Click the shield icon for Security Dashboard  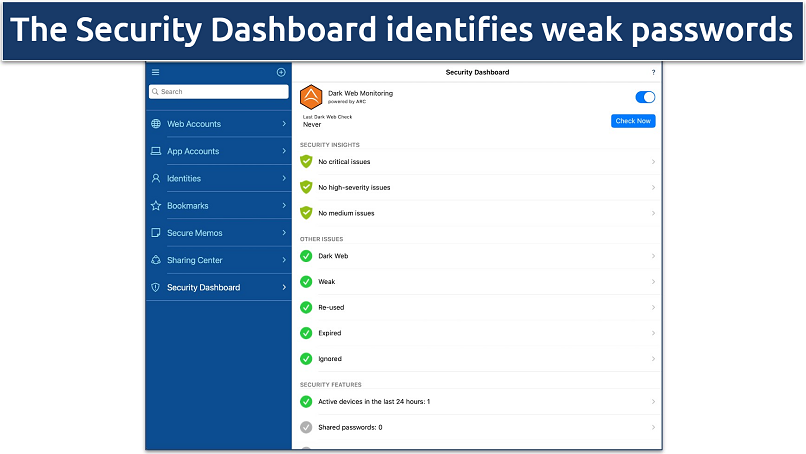[x=156, y=288]
